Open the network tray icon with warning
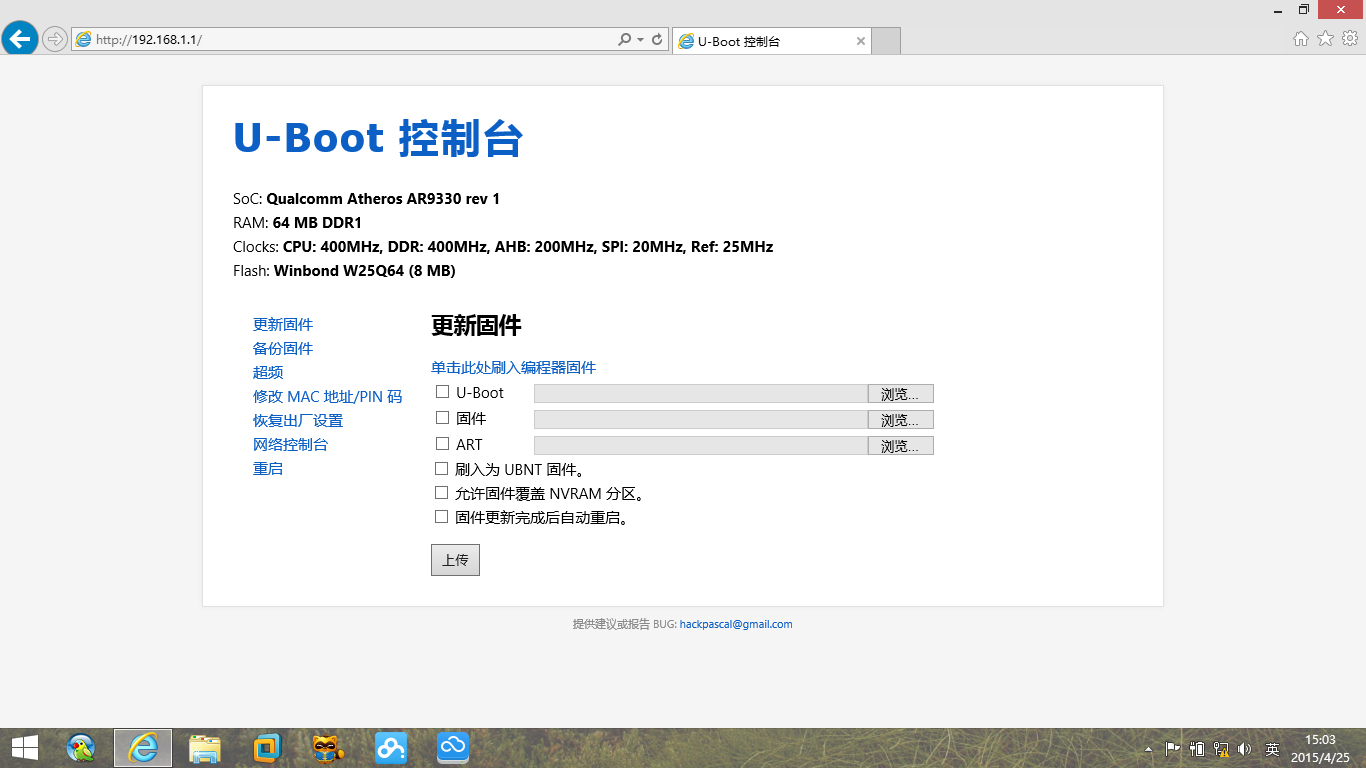Viewport: 1366px width, 768px height. click(x=1221, y=748)
